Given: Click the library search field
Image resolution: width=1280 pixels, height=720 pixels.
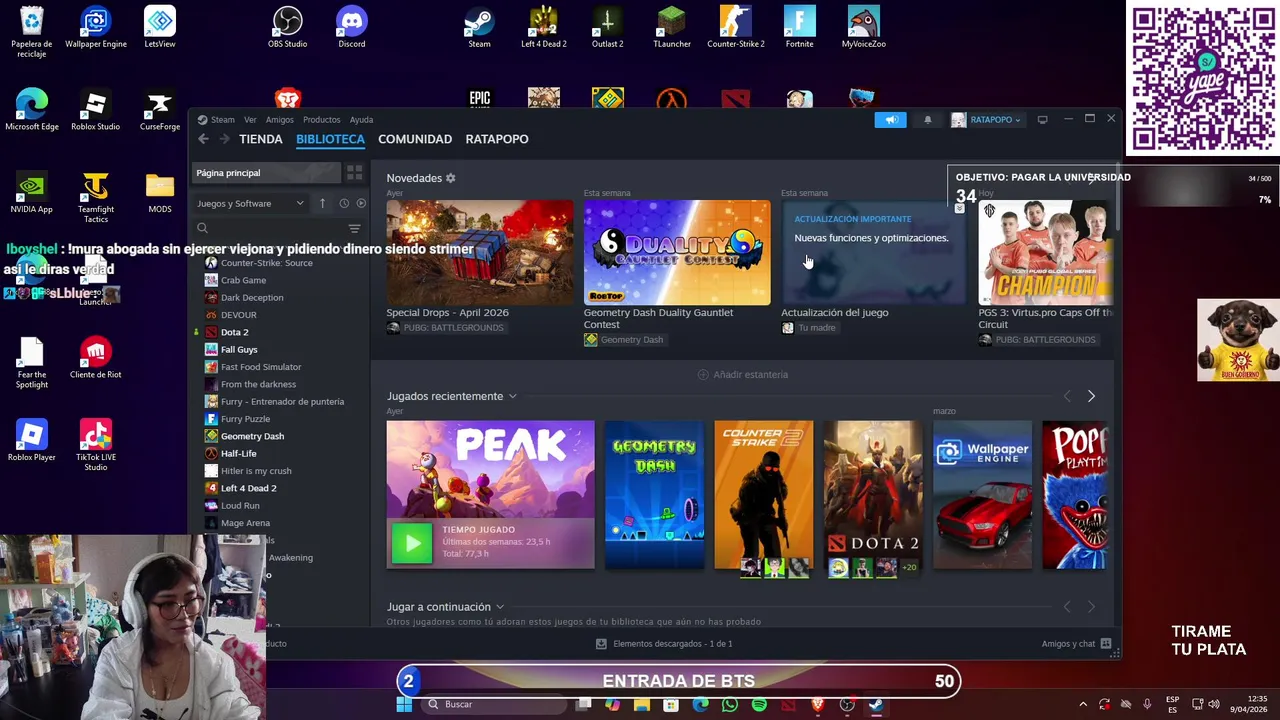Looking at the screenshot, I should pyautogui.click(x=270, y=228).
